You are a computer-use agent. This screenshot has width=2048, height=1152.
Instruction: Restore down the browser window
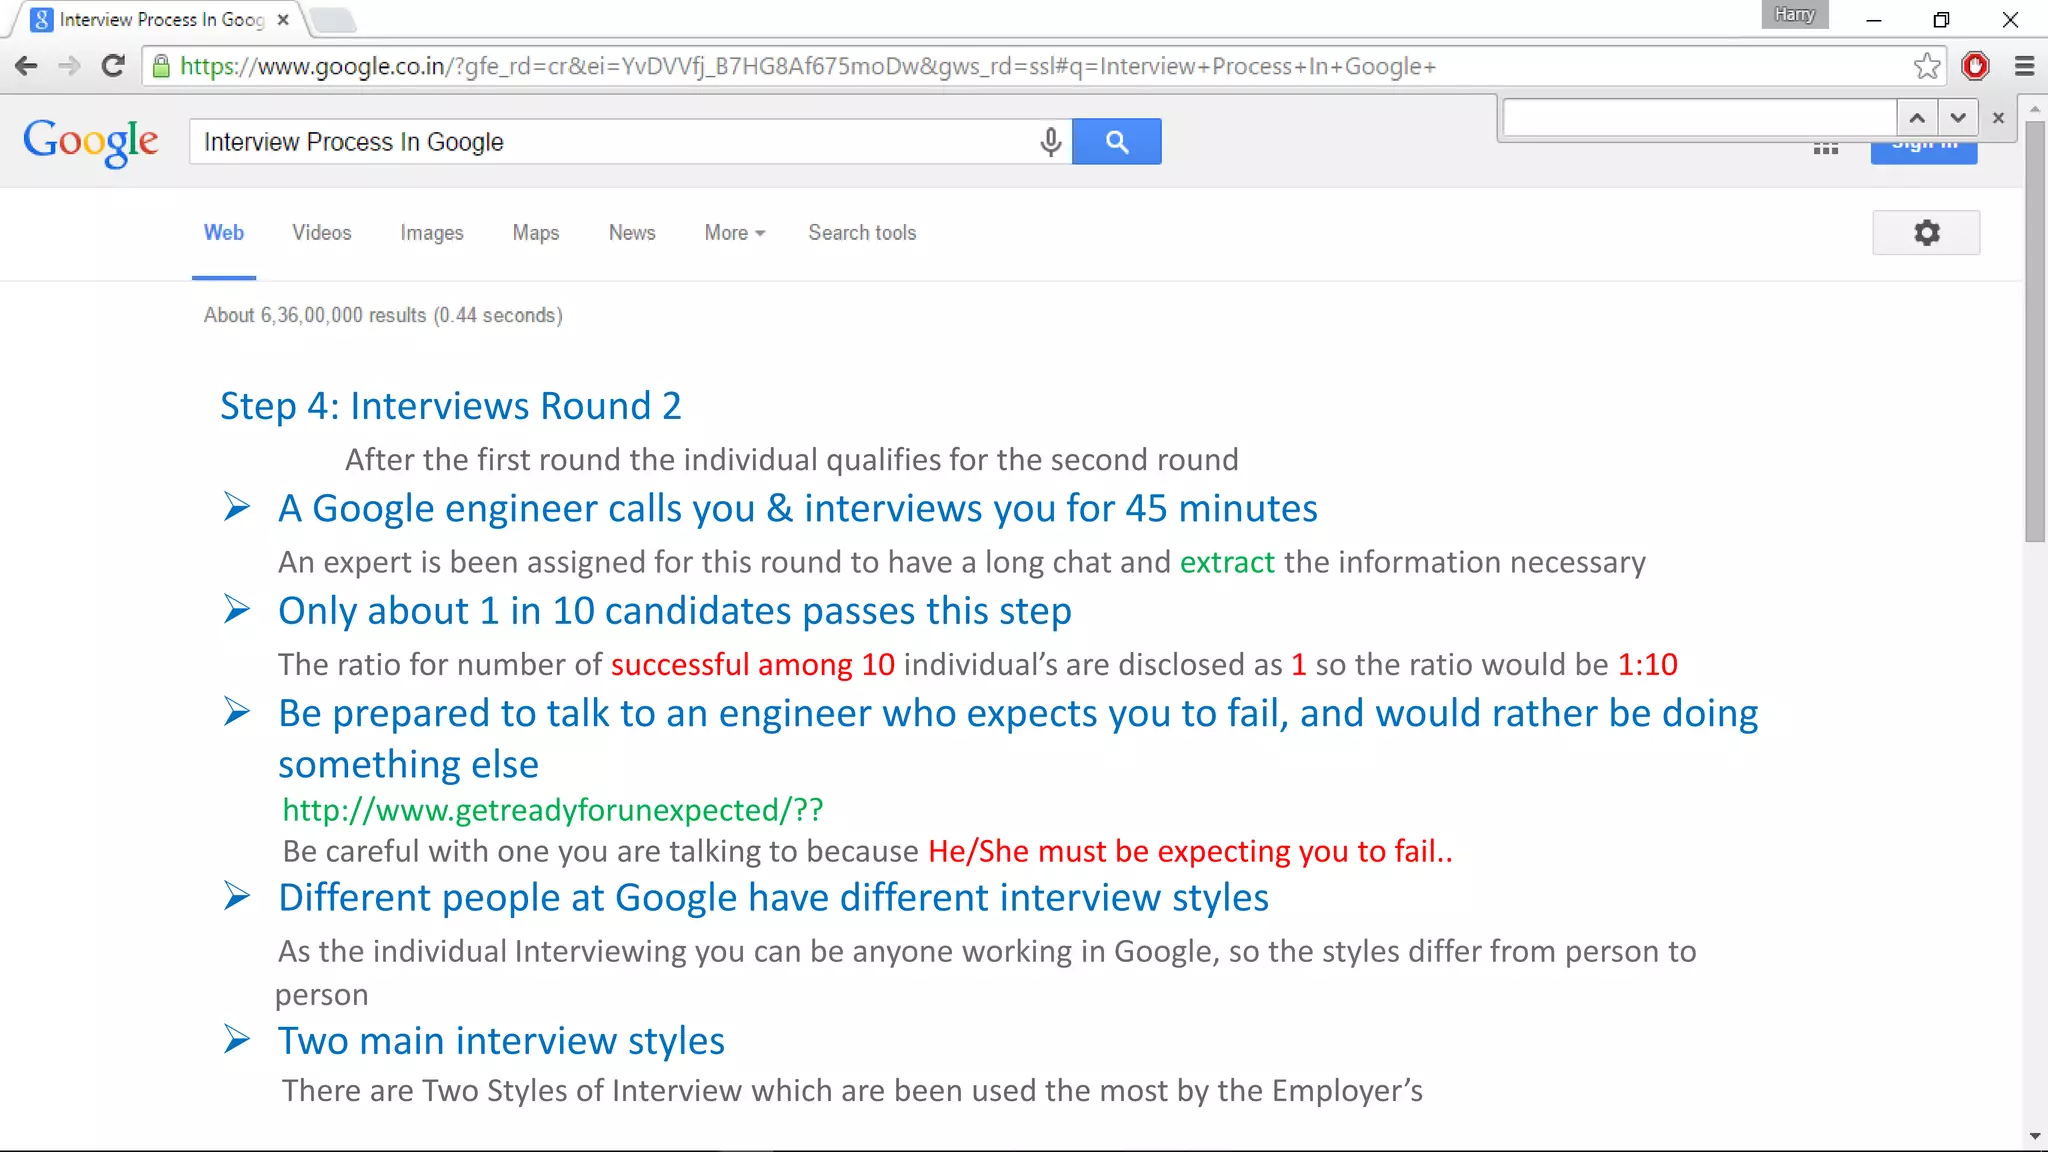pos(1941,20)
